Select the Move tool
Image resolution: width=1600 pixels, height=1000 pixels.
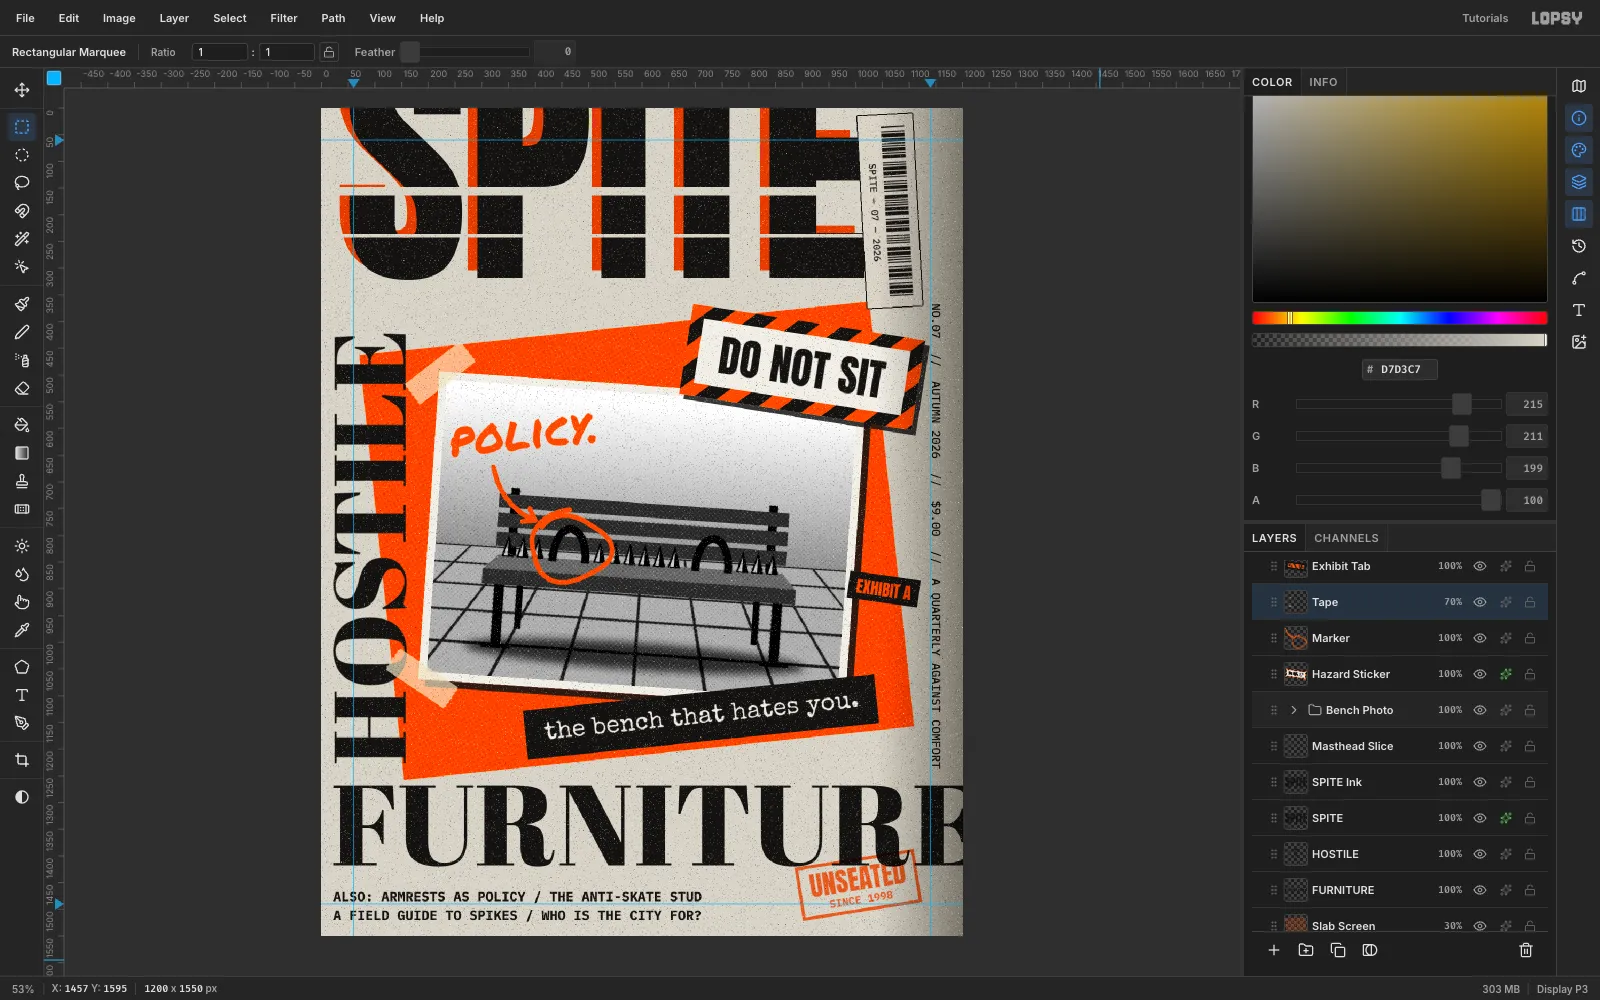22,90
